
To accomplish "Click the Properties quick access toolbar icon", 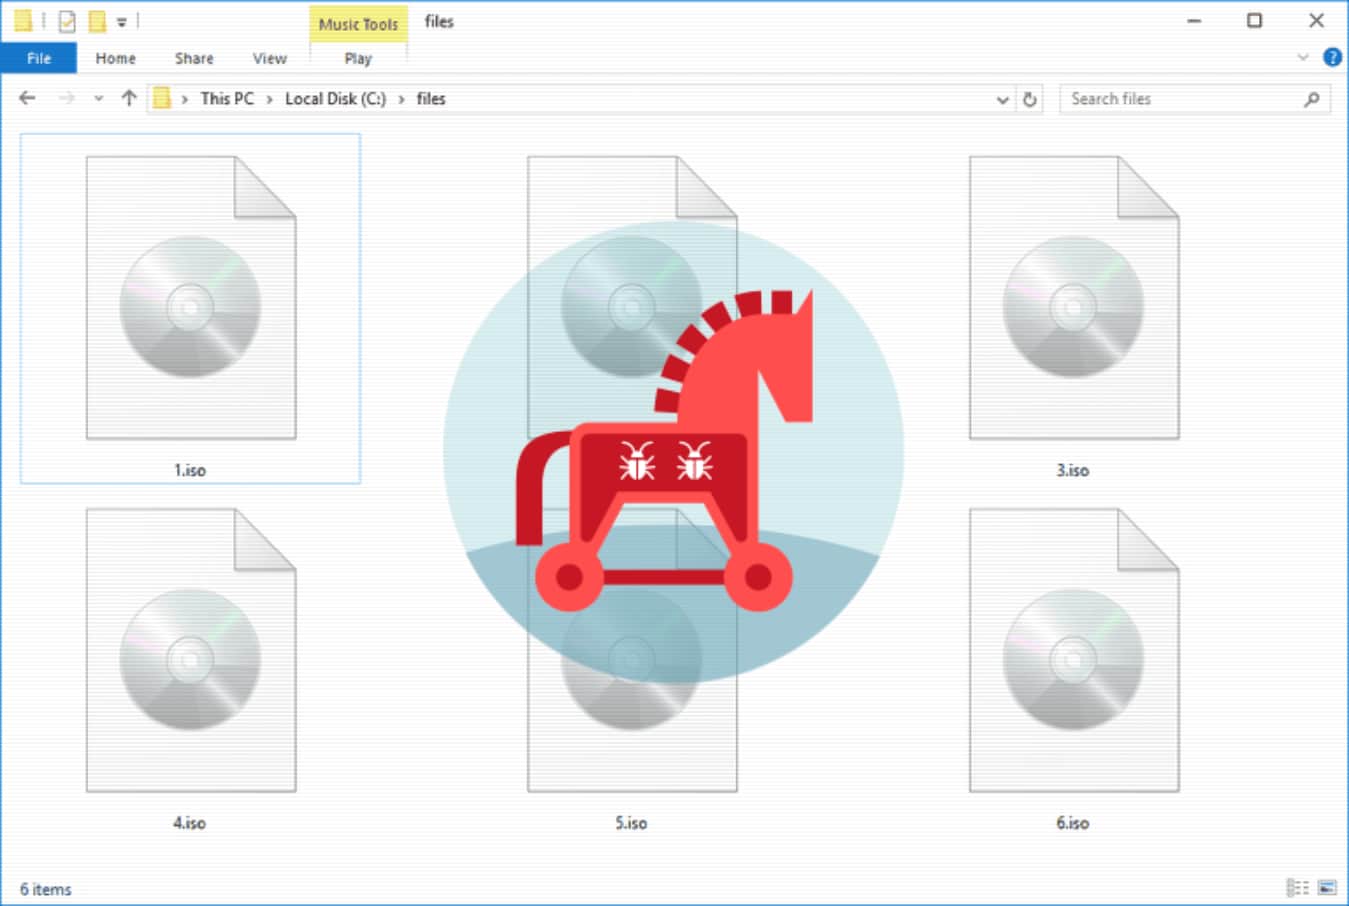I will point(67,20).
